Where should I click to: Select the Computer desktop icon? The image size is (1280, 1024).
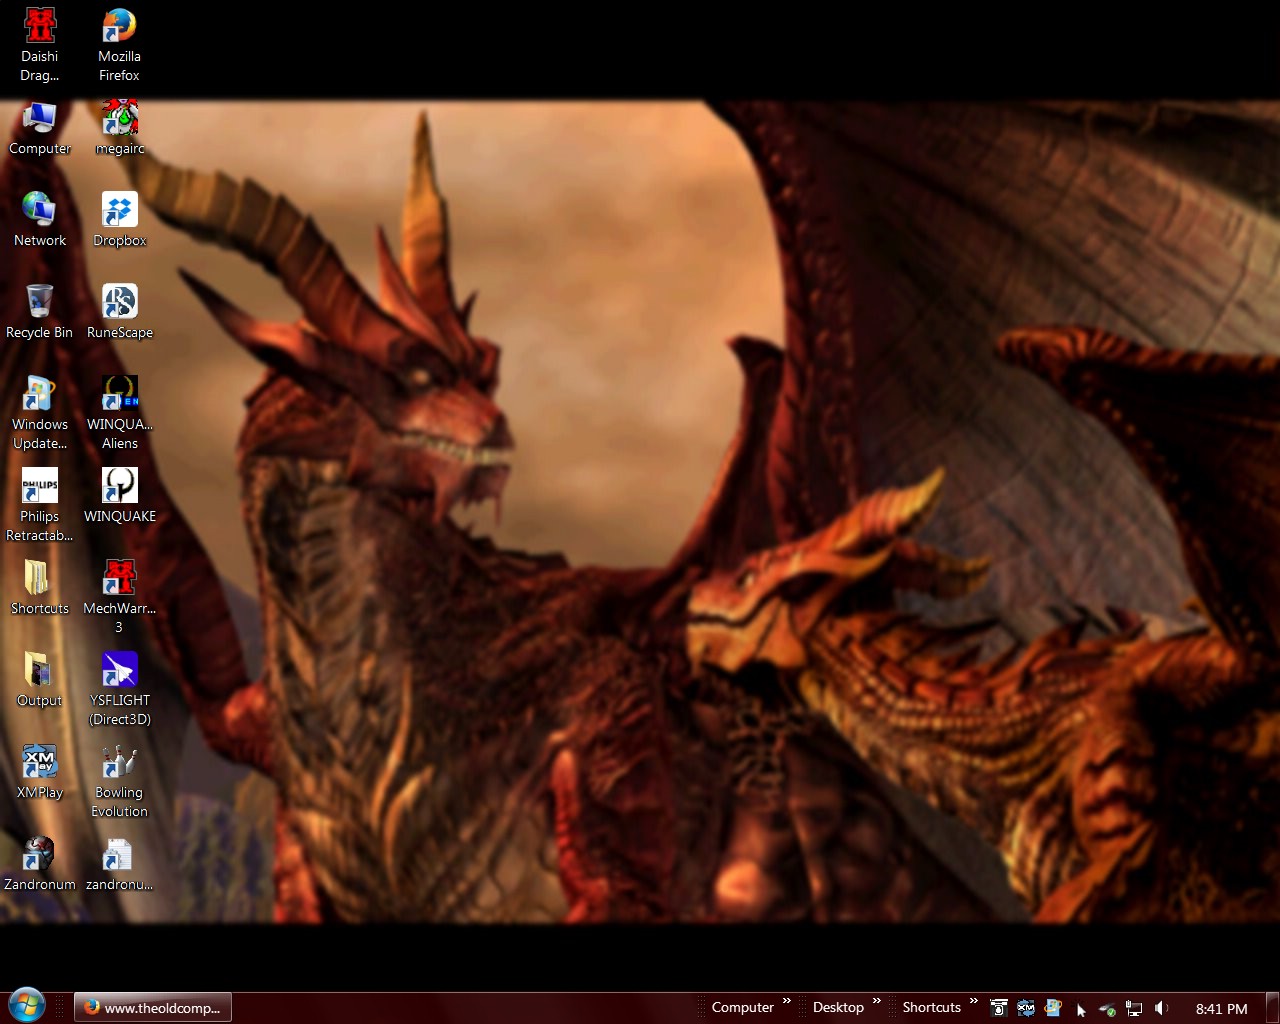click(x=40, y=128)
